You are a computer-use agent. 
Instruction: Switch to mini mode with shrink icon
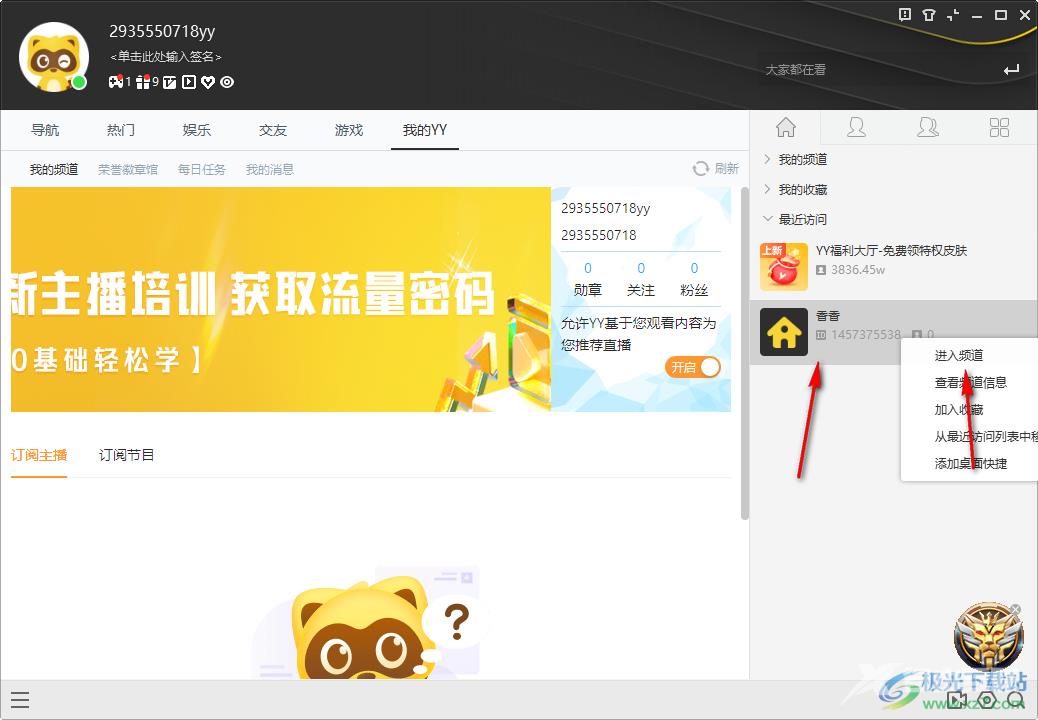[953, 15]
